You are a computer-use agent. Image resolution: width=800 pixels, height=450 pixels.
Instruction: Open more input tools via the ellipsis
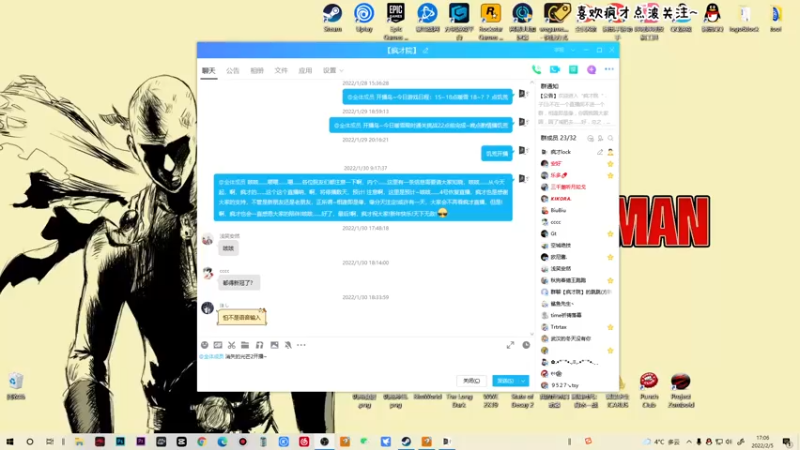tap(302, 345)
